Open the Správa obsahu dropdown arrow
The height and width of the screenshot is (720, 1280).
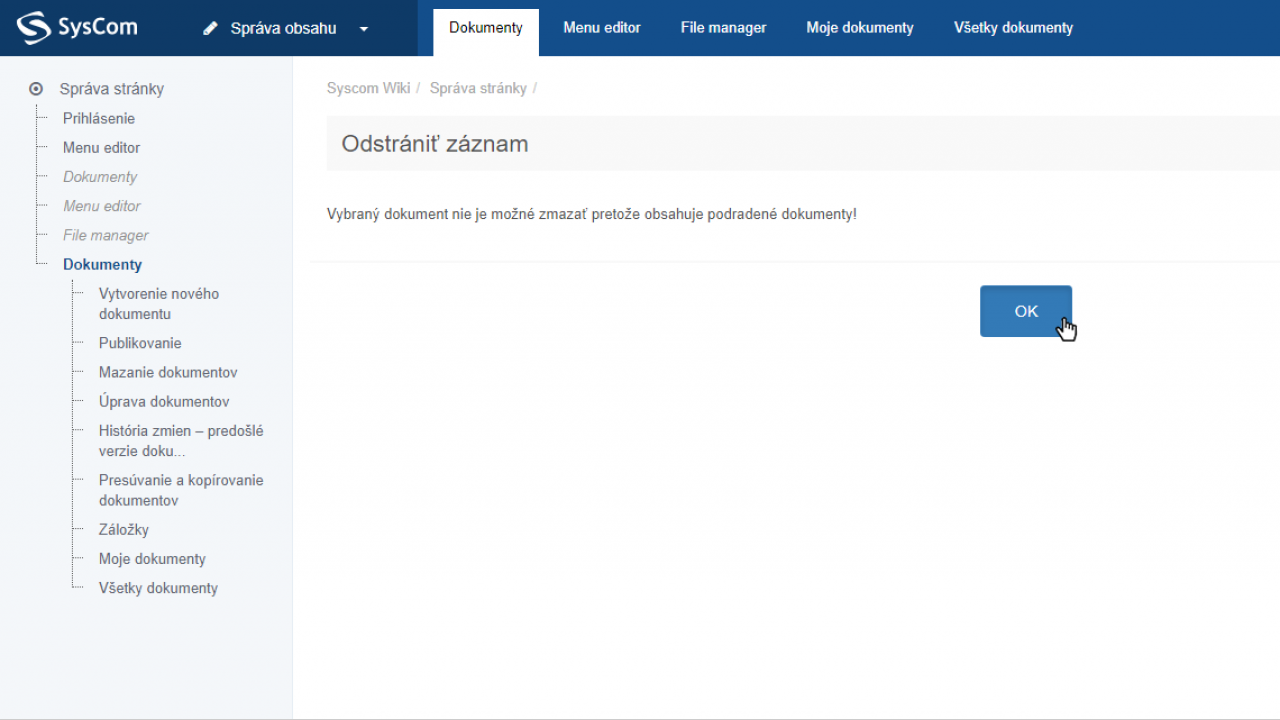click(x=364, y=29)
